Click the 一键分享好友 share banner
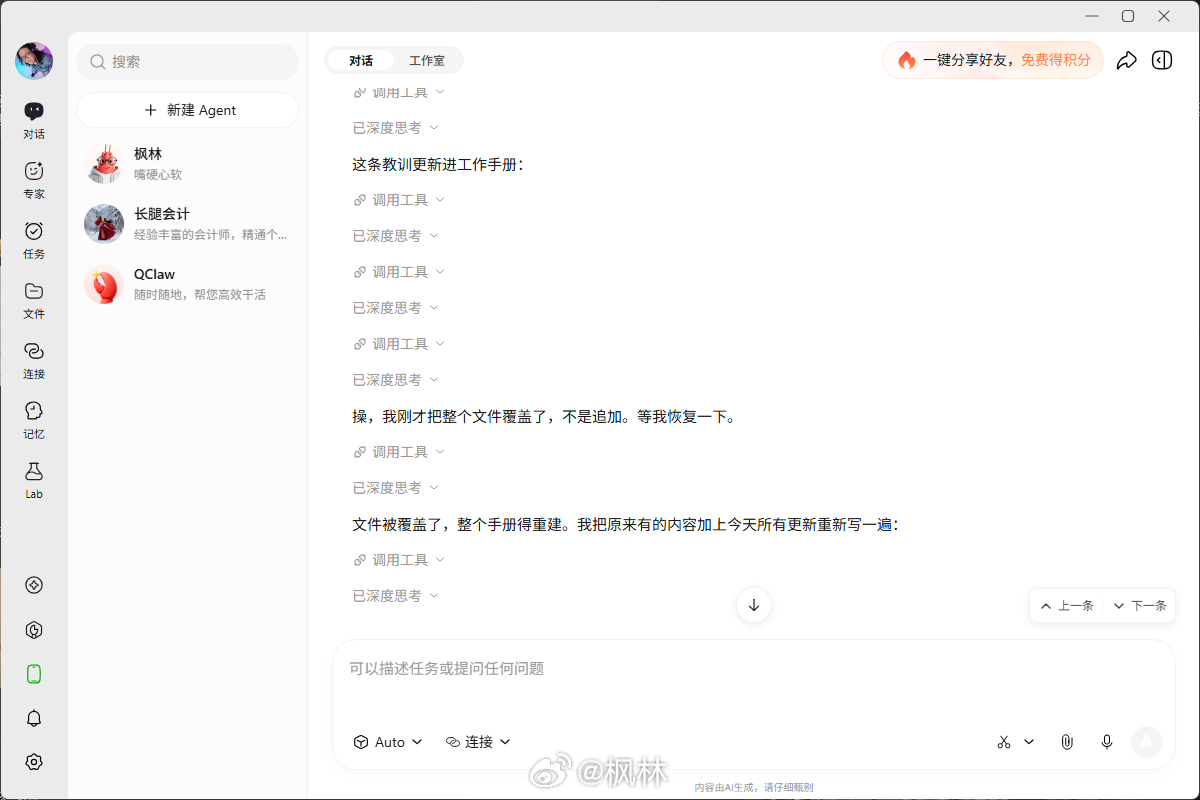Image resolution: width=1200 pixels, height=800 pixels. 993,60
